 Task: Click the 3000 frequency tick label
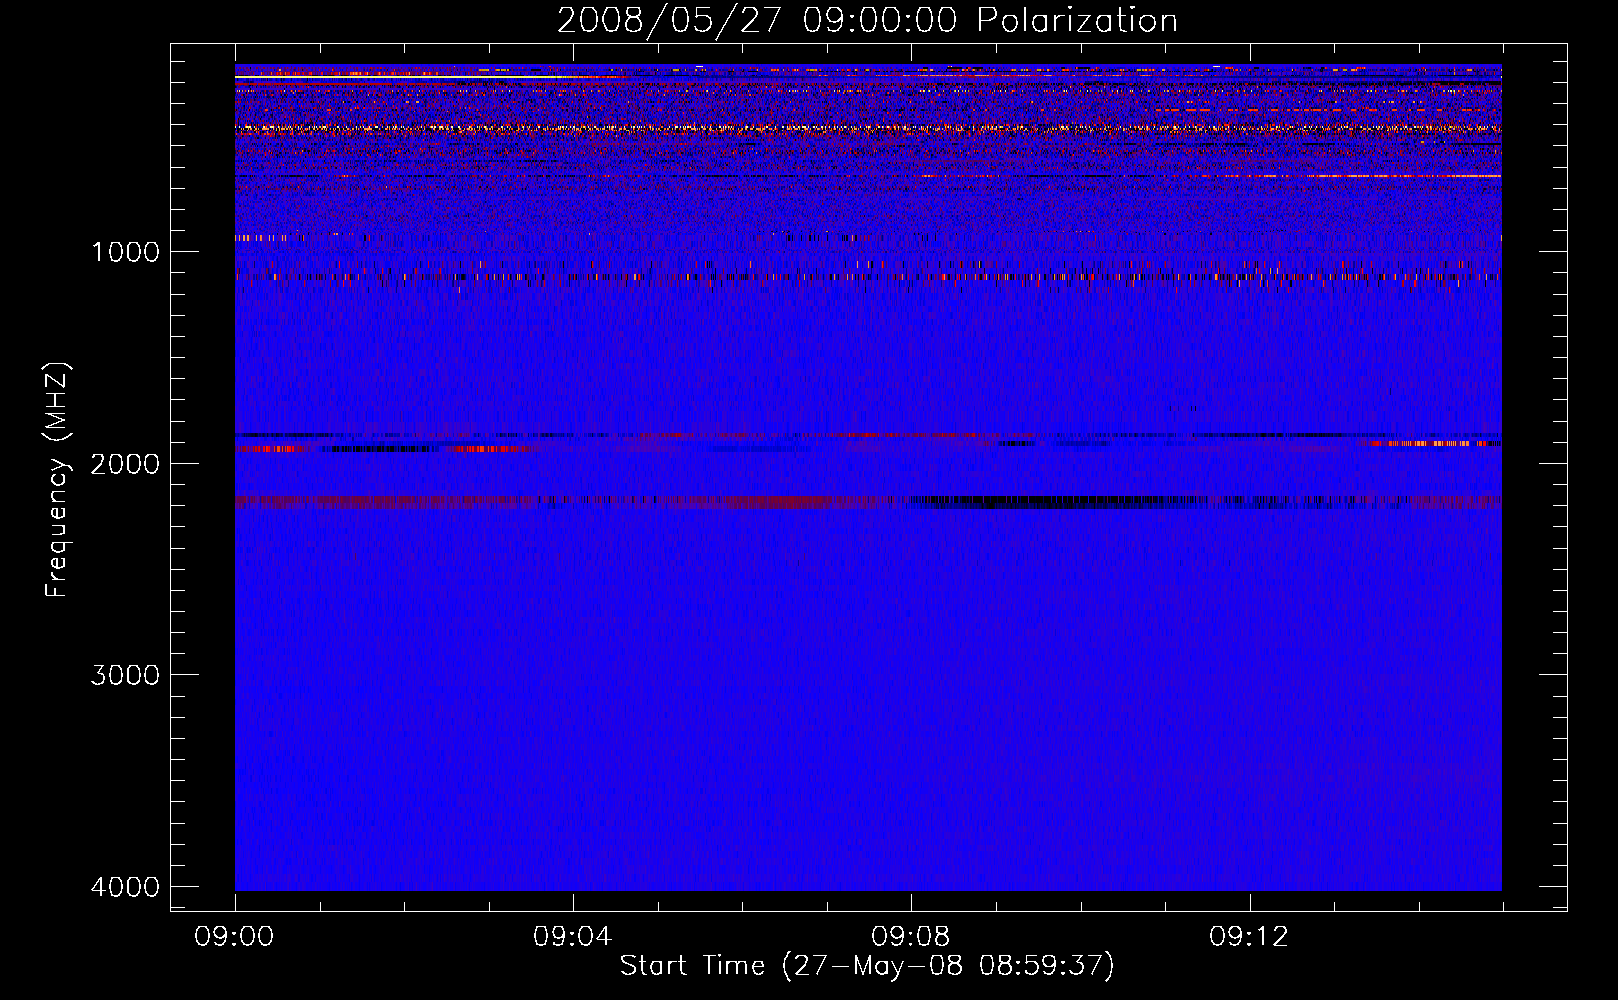pyautogui.click(x=125, y=675)
